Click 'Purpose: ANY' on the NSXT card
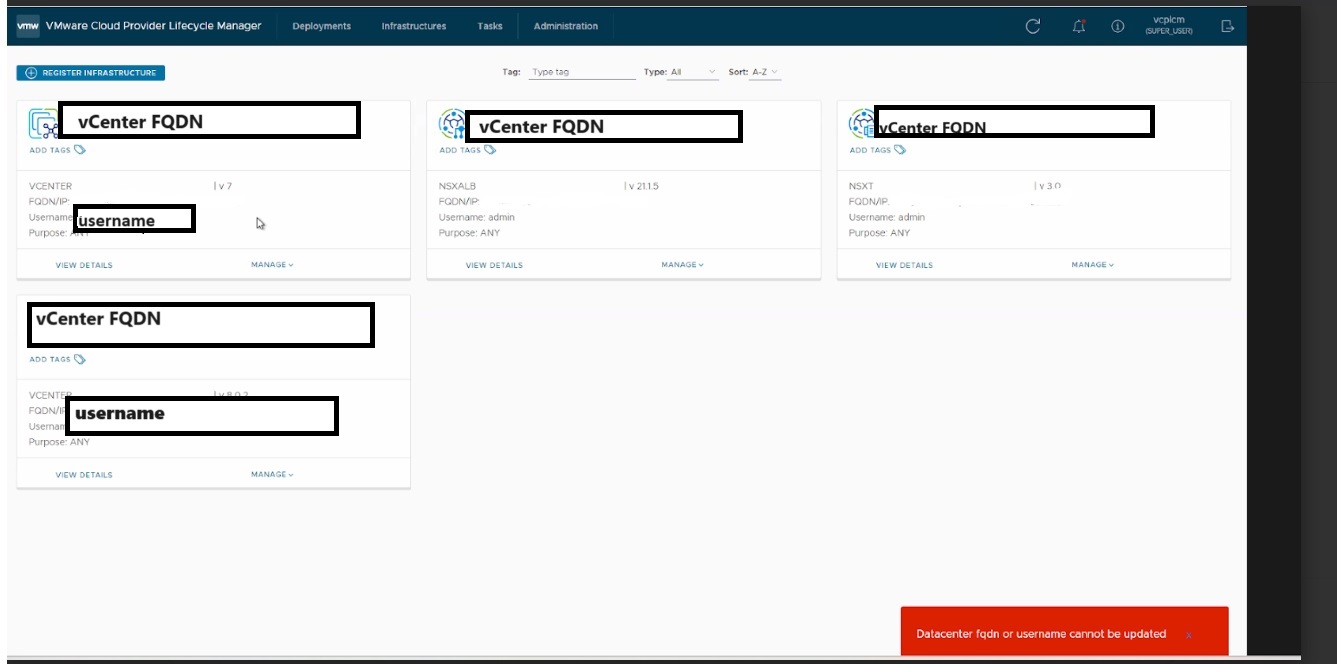 pos(879,233)
